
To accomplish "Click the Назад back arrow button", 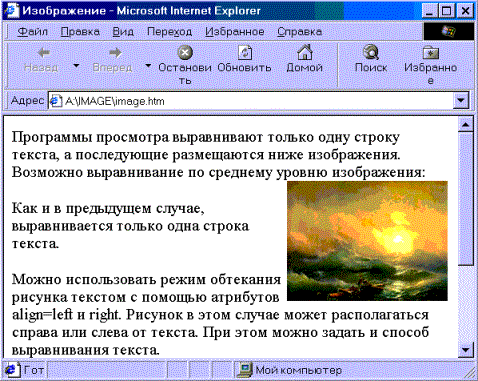I will pyautogui.click(x=41, y=60).
